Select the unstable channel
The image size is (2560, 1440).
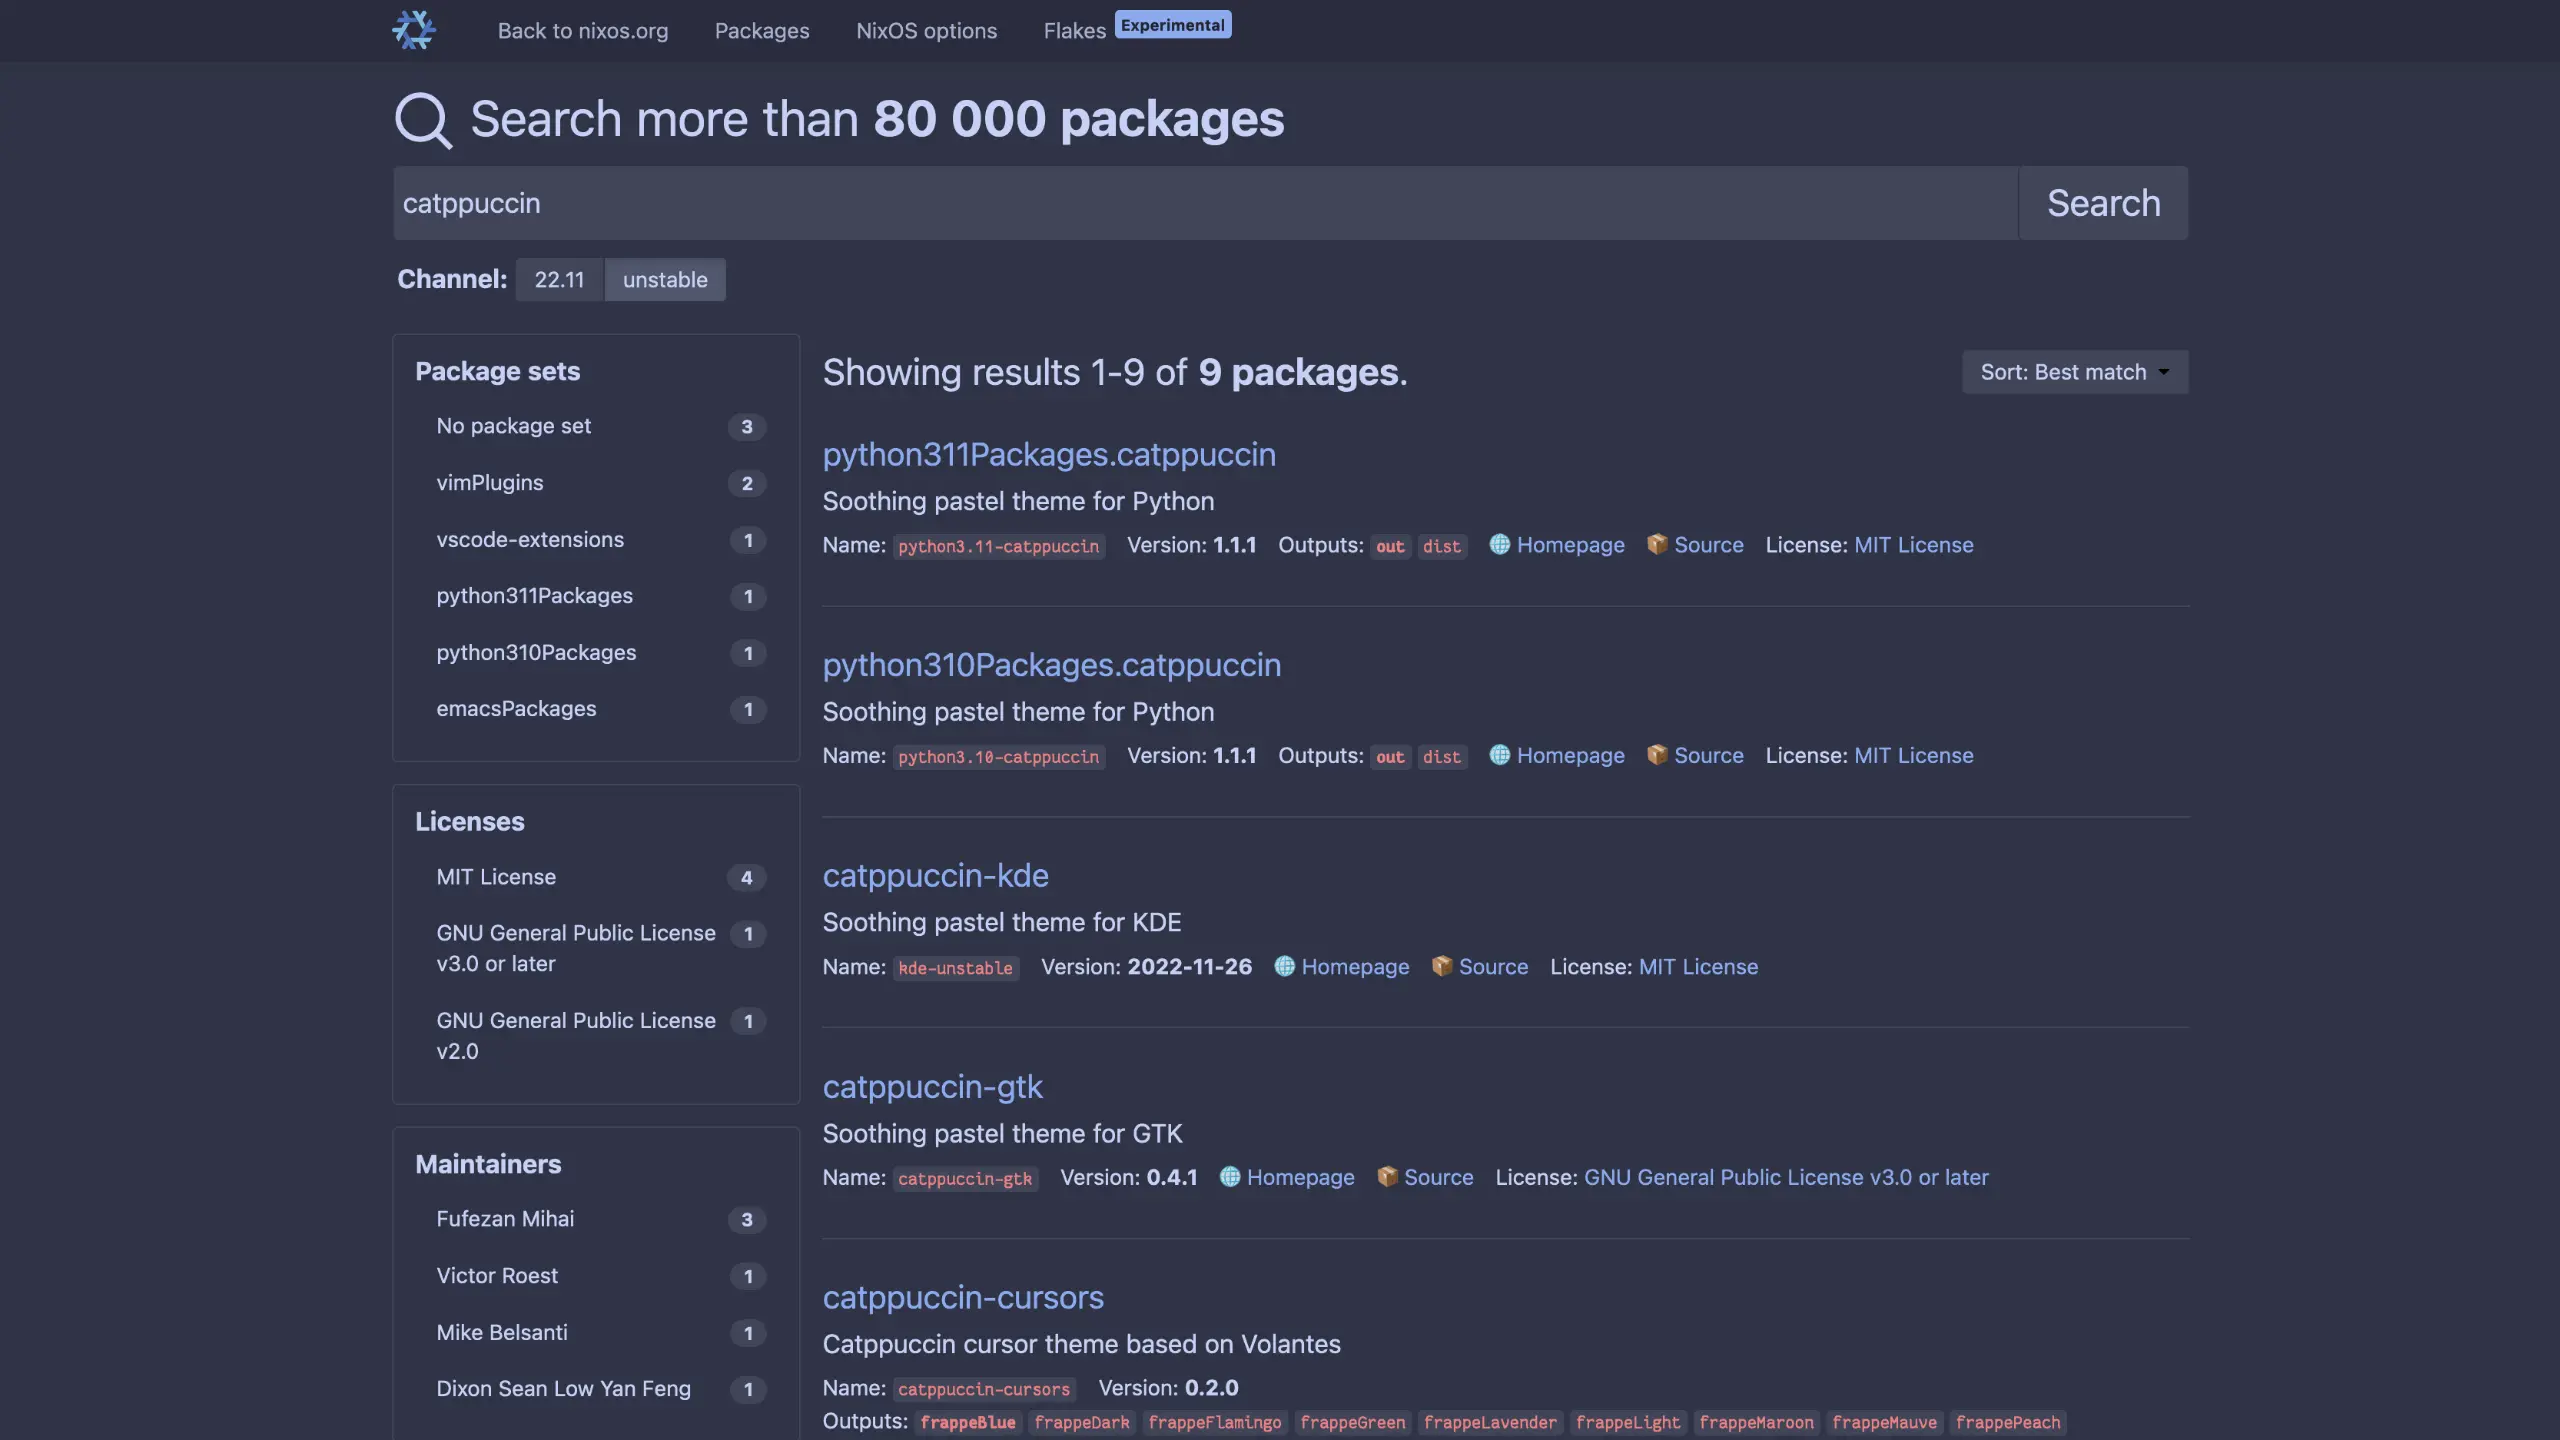[x=665, y=279]
